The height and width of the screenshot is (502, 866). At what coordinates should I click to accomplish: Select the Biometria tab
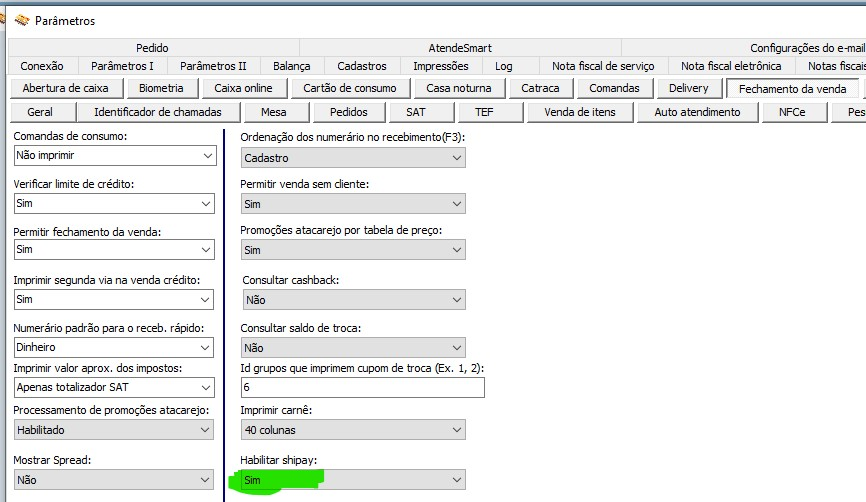161,88
